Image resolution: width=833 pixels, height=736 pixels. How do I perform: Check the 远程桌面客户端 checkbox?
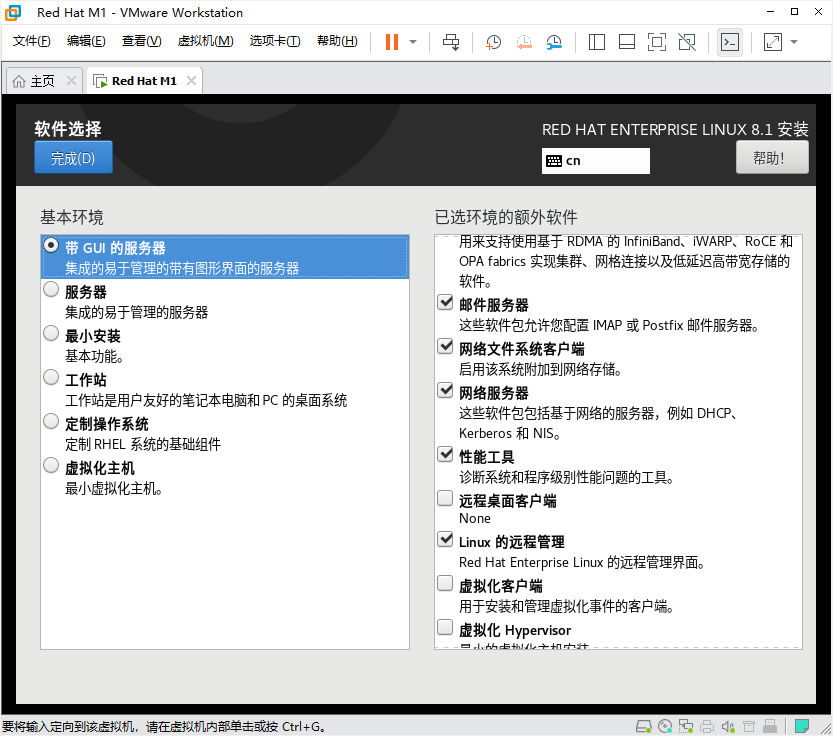pos(445,498)
